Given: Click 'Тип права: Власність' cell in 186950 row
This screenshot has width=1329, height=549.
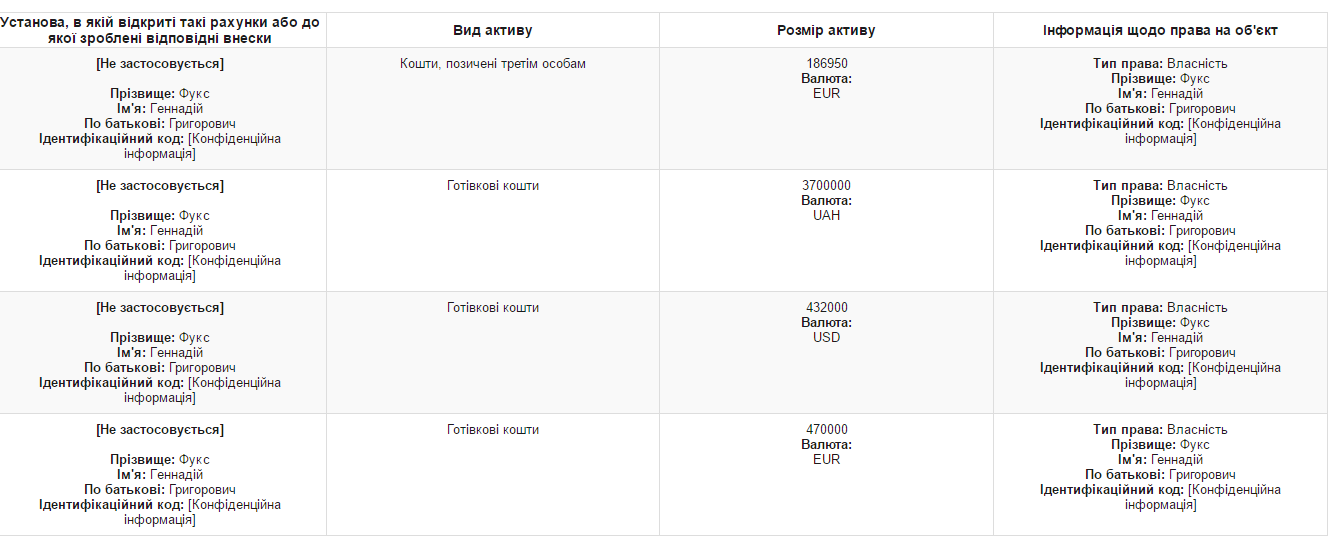Looking at the screenshot, I should click(1160, 64).
